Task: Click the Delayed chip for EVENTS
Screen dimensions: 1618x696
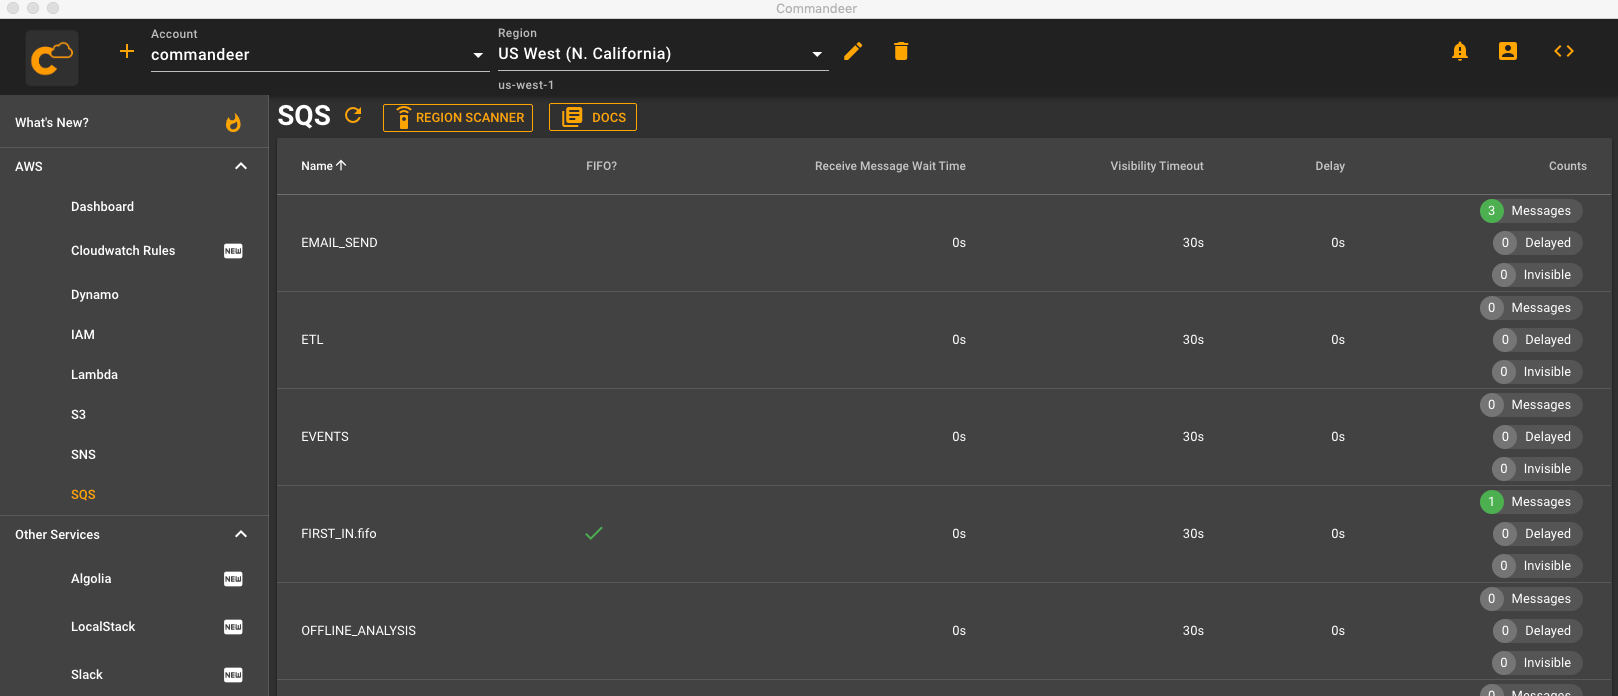Action: tap(1538, 437)
